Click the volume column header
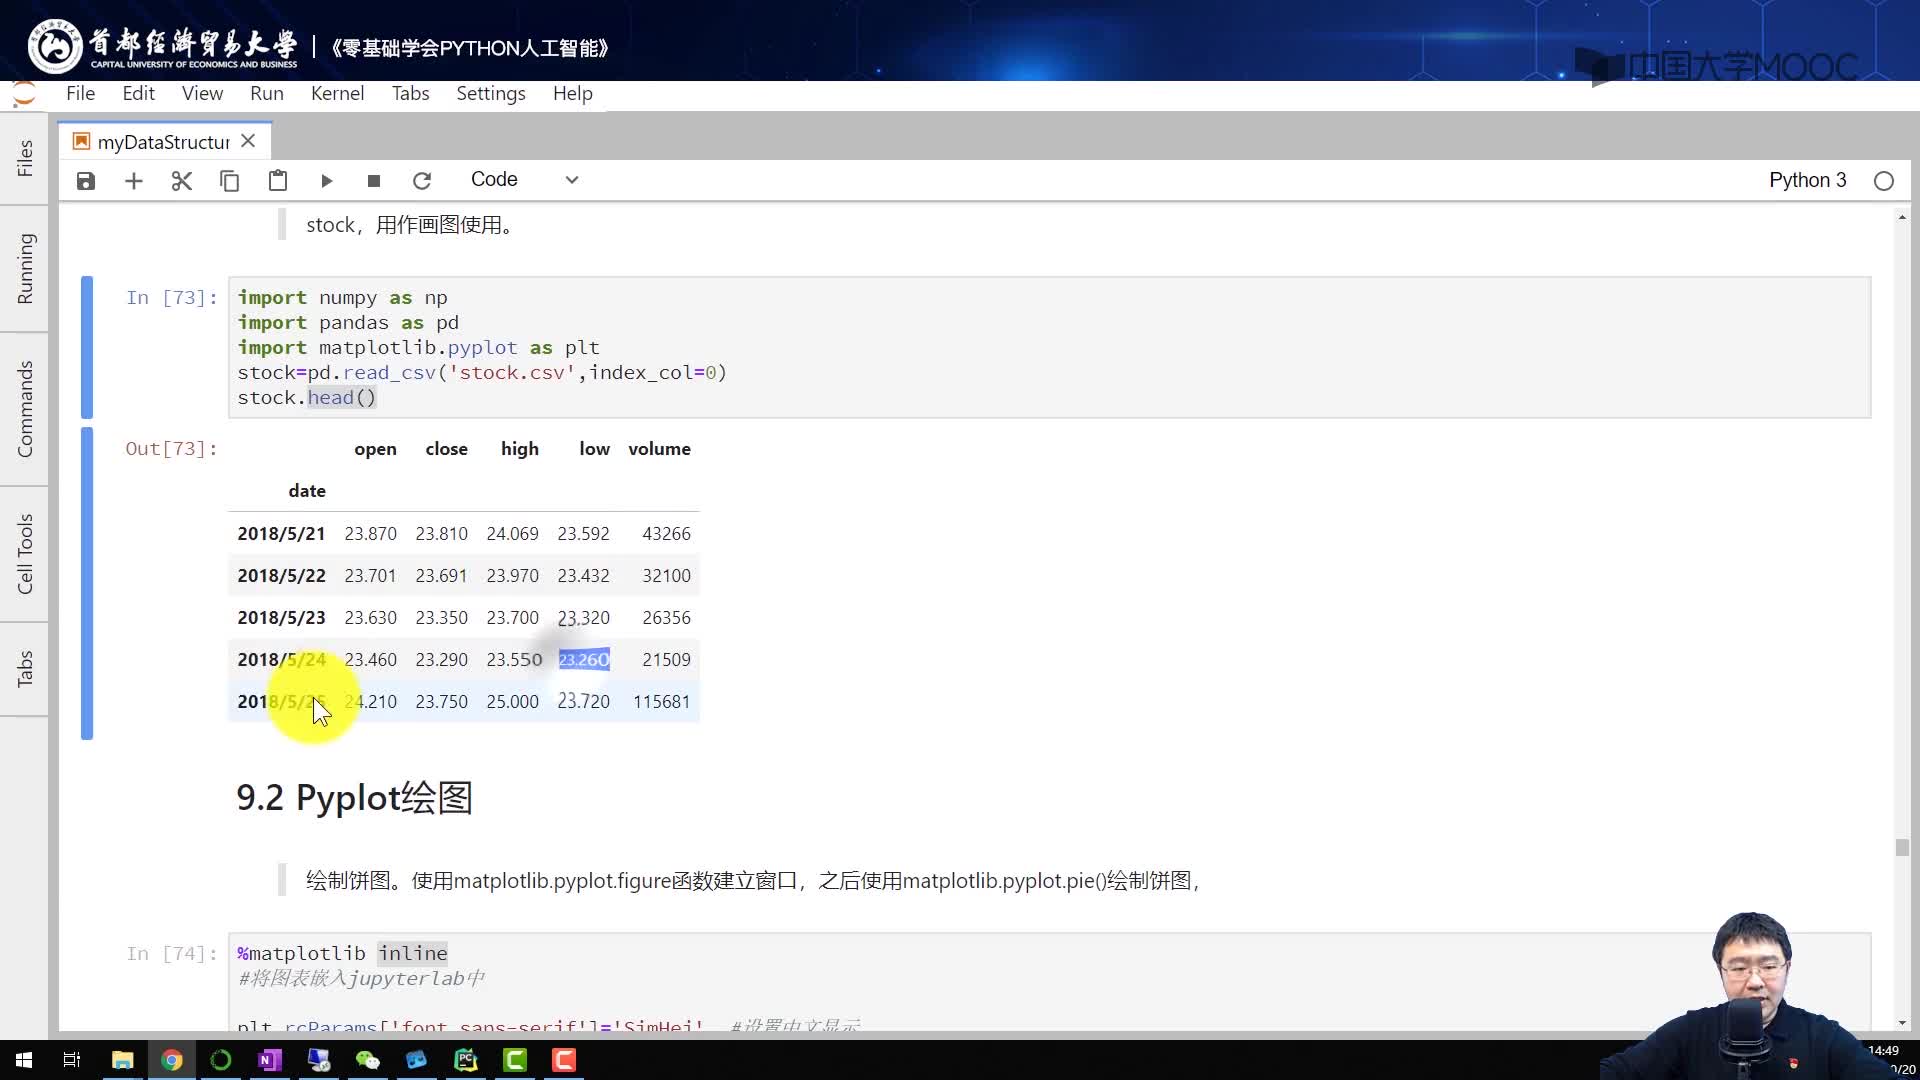Screen dimensions: 1920x1080 coord(659,449)
